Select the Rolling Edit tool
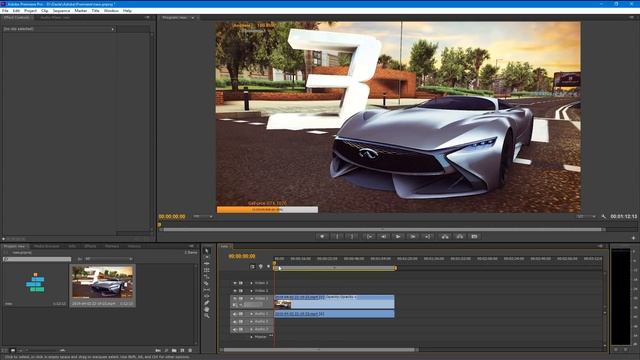The width and height of the screenshot is (640, 360). pos(207,270)
